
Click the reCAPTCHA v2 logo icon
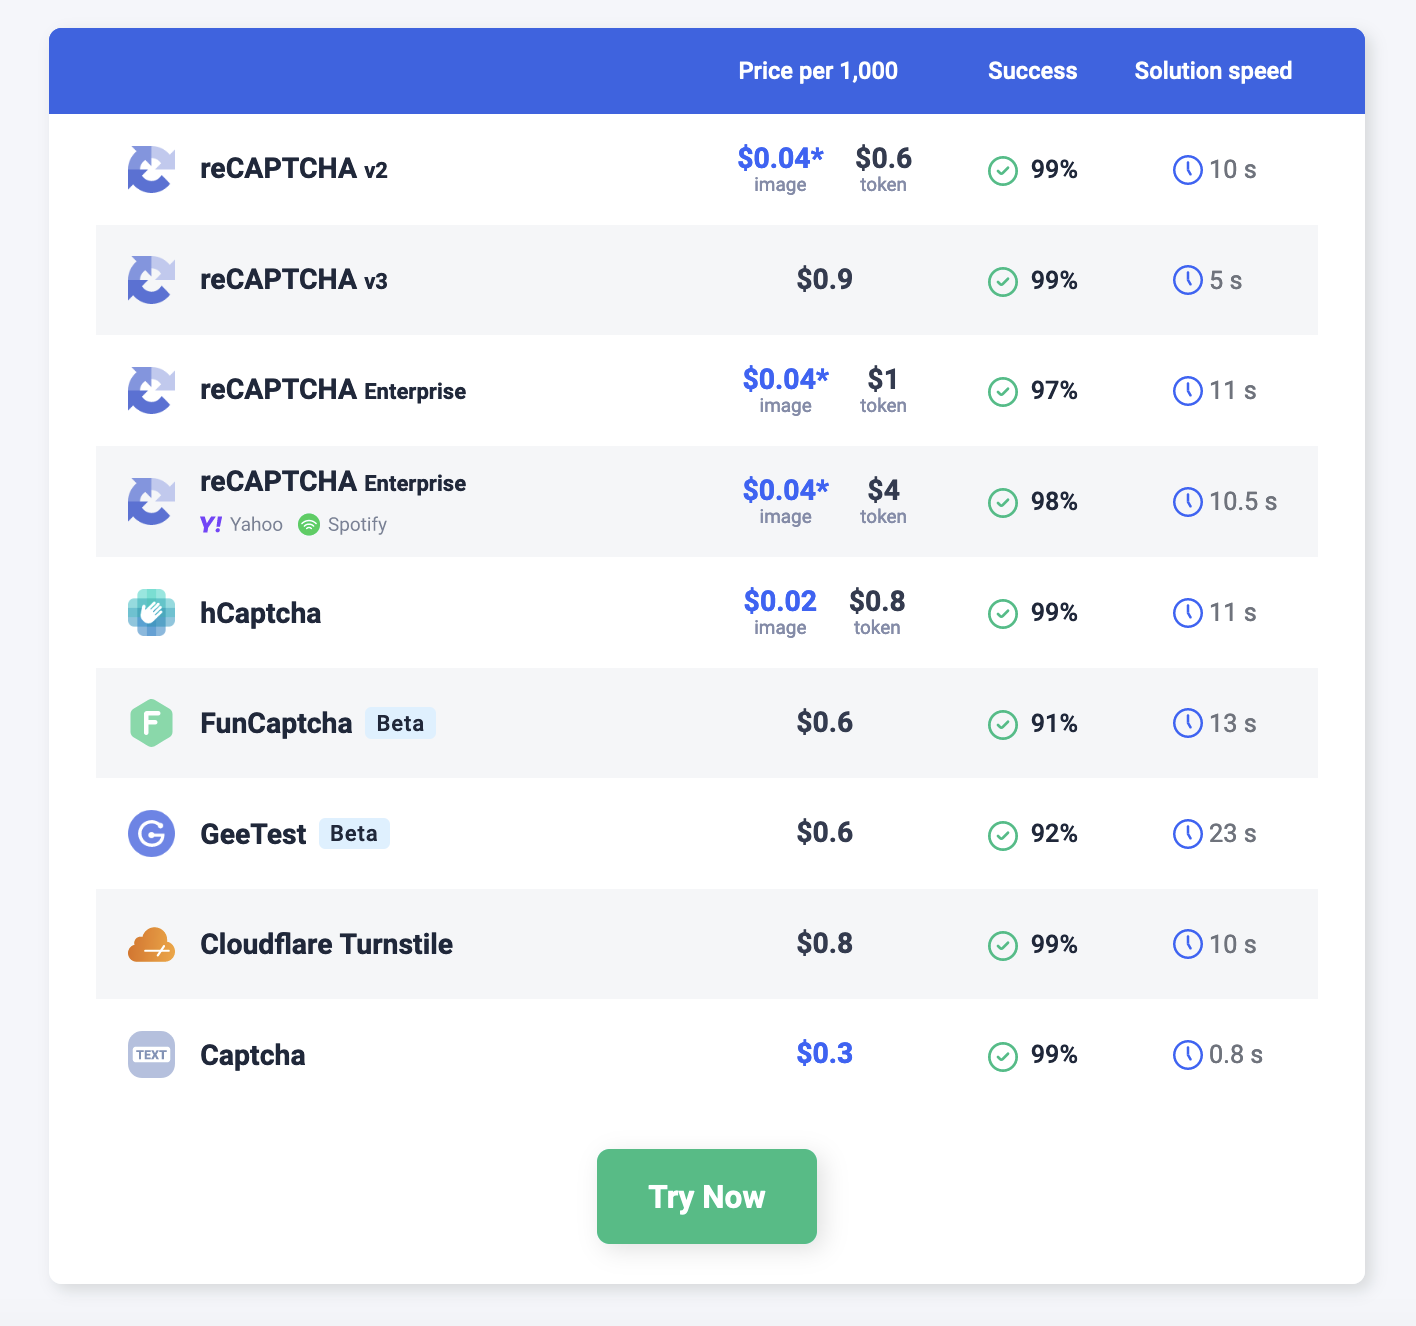[x=151, y=169]
